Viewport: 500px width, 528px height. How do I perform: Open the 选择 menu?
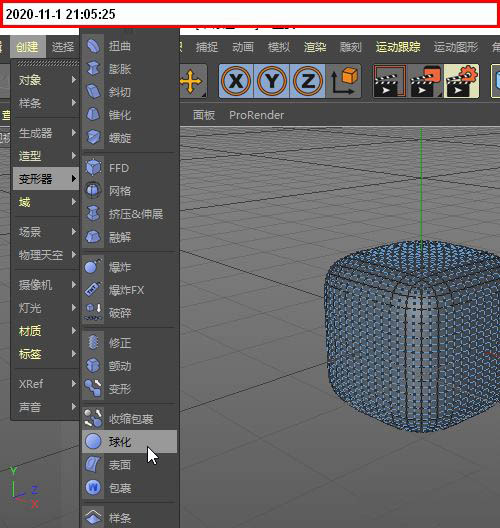pyautogui.click(x=63, y=47)
